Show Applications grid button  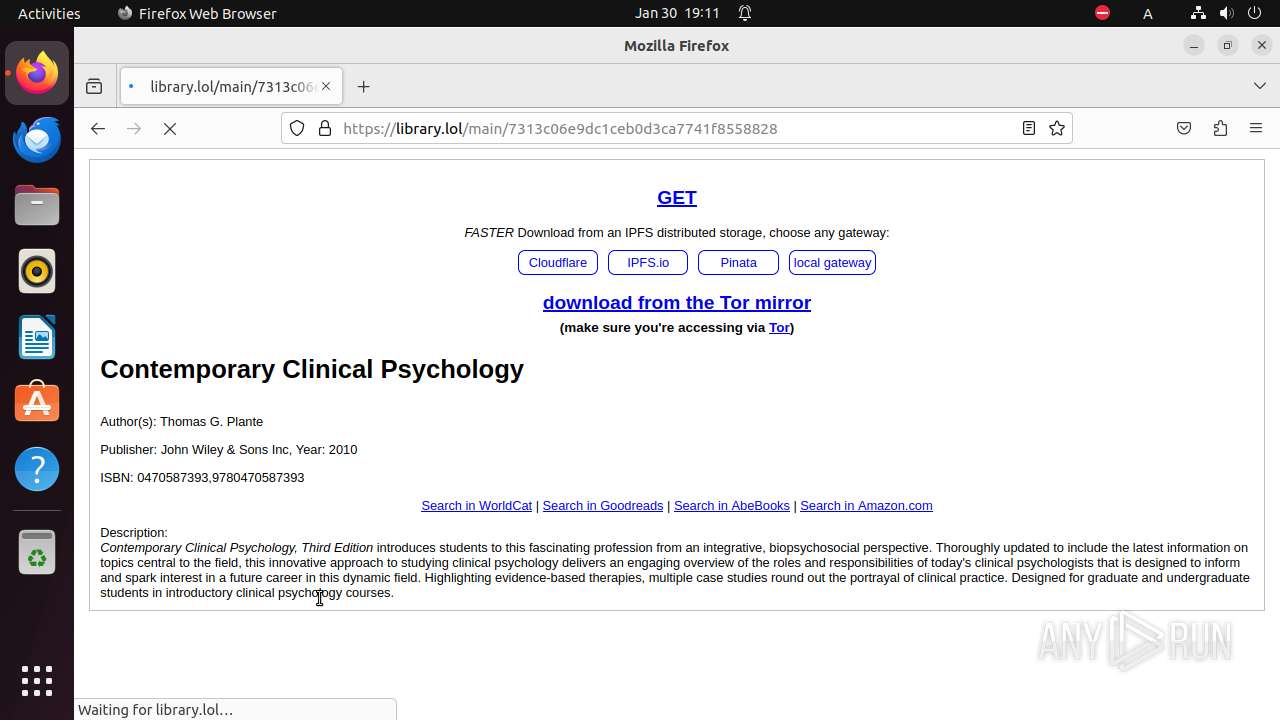[x=37, y=681]
